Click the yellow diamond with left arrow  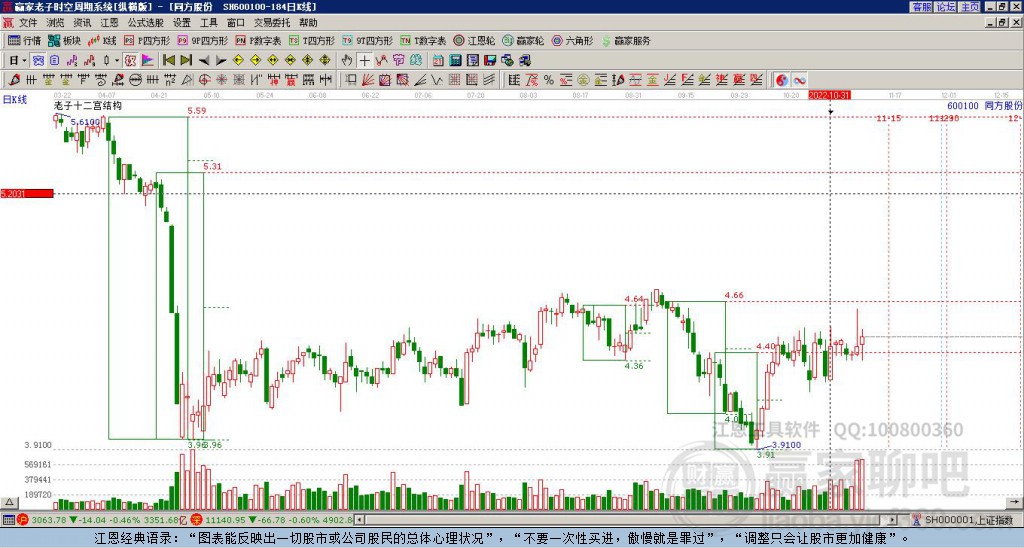(238, 60)
